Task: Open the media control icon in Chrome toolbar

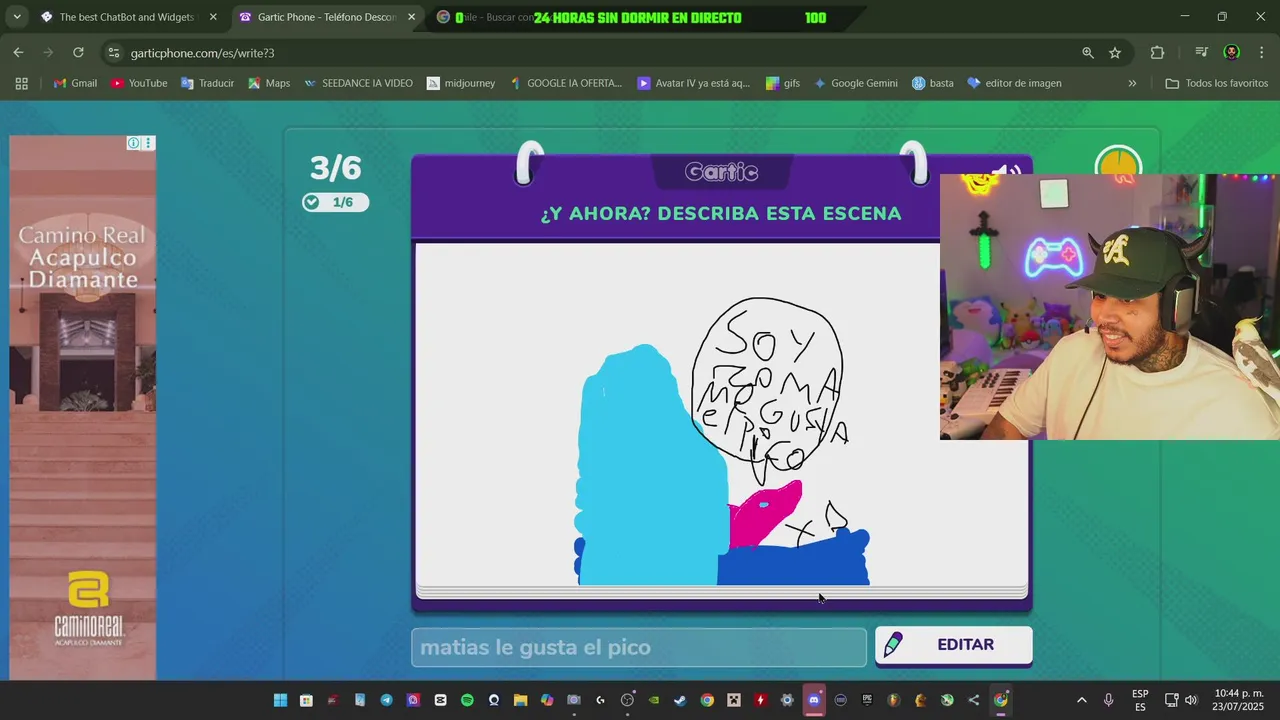Action: point(1201,53)
